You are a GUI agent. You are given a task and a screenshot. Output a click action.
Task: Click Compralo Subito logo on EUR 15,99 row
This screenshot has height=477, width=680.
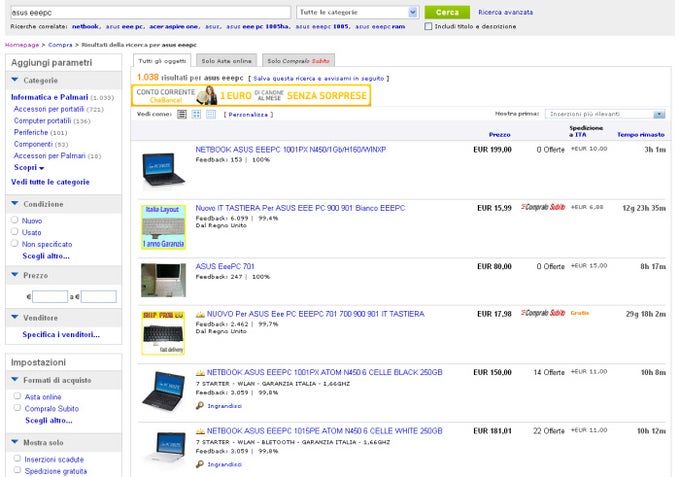[x=543, y=207]
